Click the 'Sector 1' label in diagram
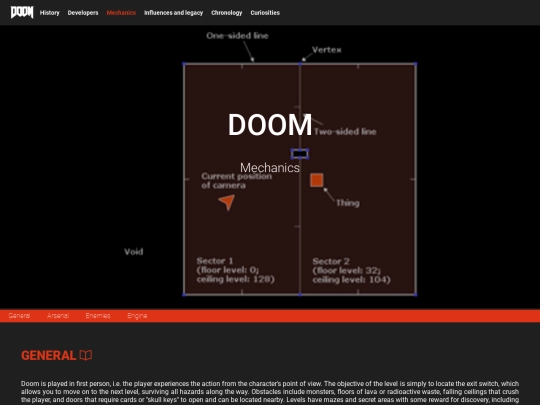 coord(215,261)
